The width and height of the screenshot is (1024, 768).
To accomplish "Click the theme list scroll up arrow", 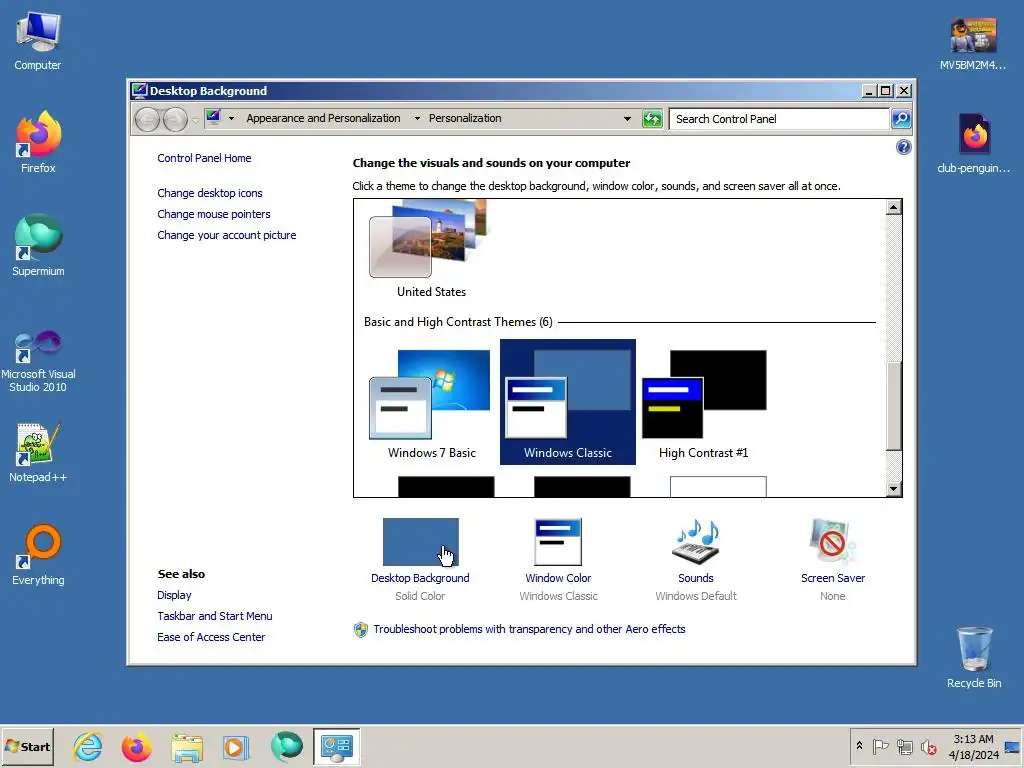I will point(893,207).
